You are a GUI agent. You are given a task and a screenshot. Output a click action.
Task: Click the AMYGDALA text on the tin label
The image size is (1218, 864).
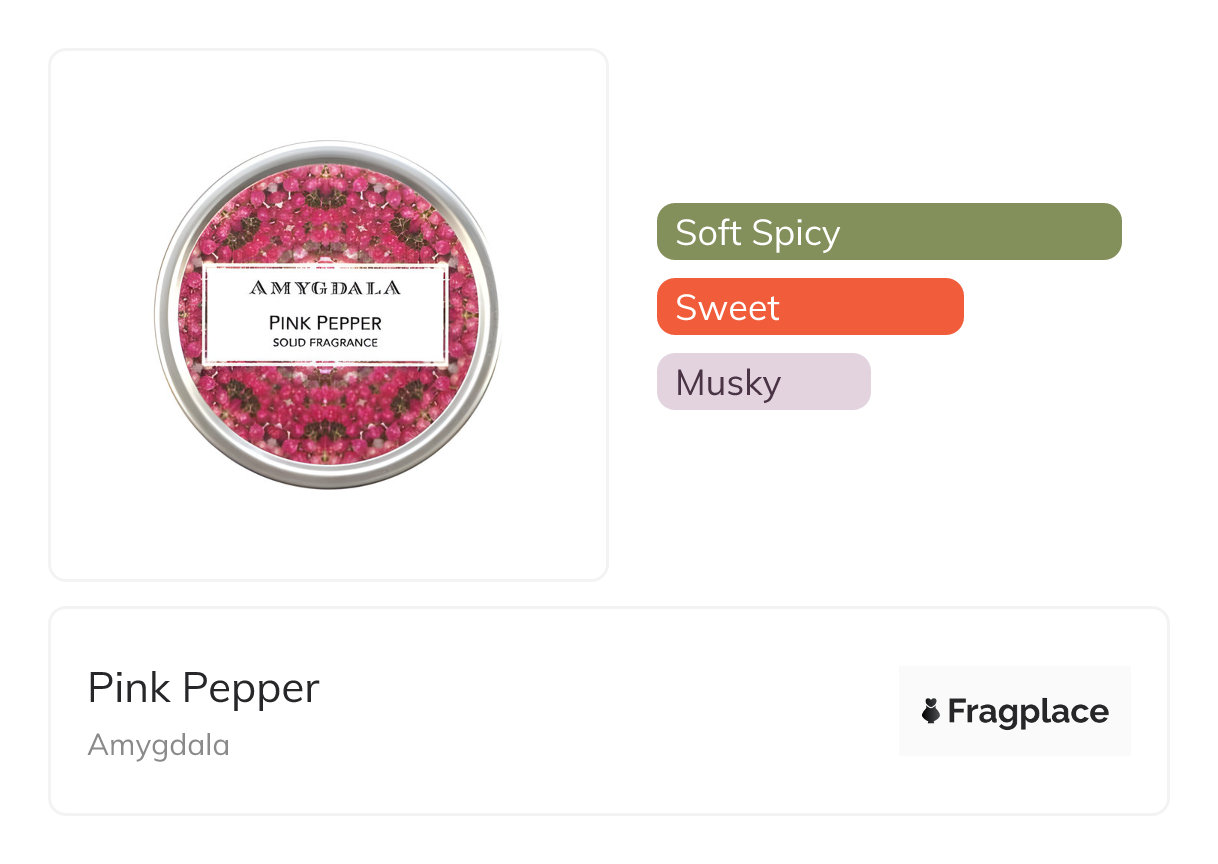325,288
